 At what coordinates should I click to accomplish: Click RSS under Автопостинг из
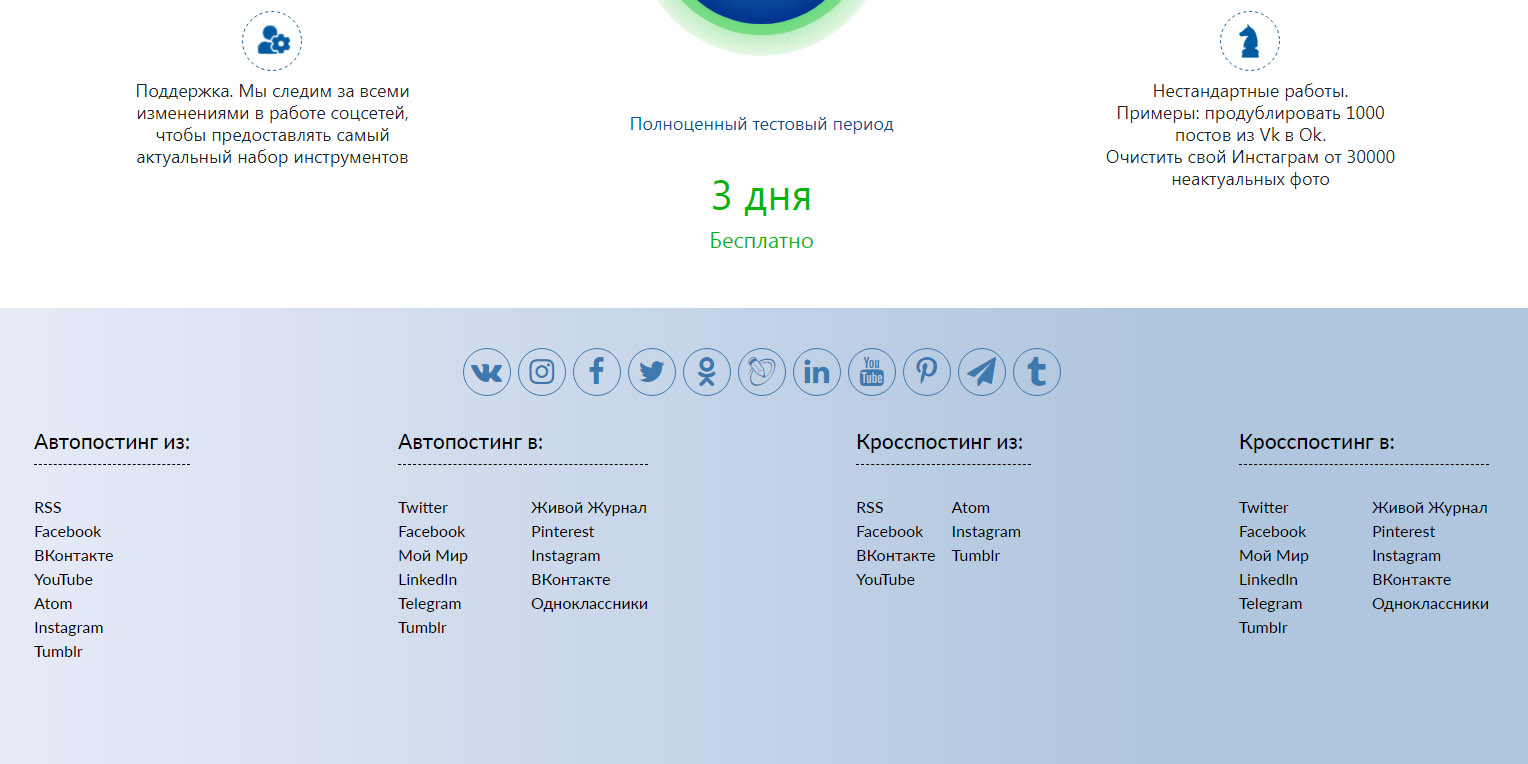pos(48,508)
